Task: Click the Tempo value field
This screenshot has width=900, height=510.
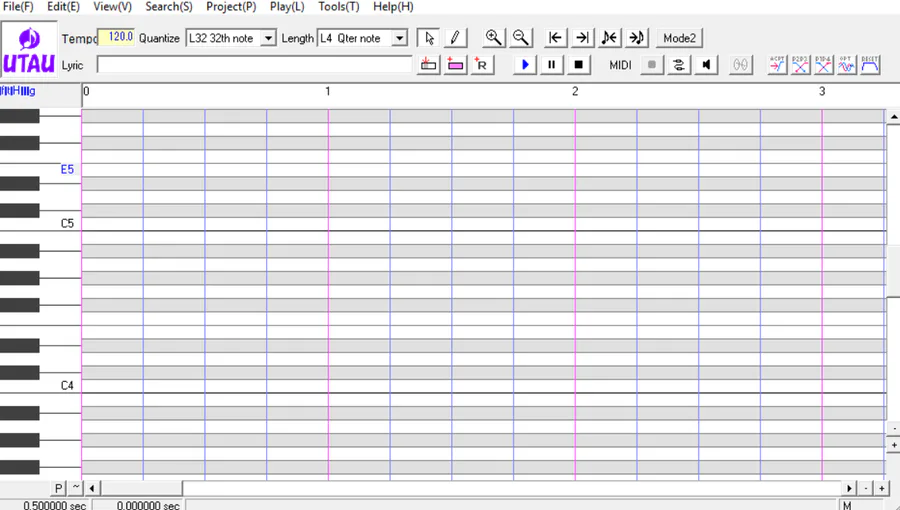Action: pos(117,37)
